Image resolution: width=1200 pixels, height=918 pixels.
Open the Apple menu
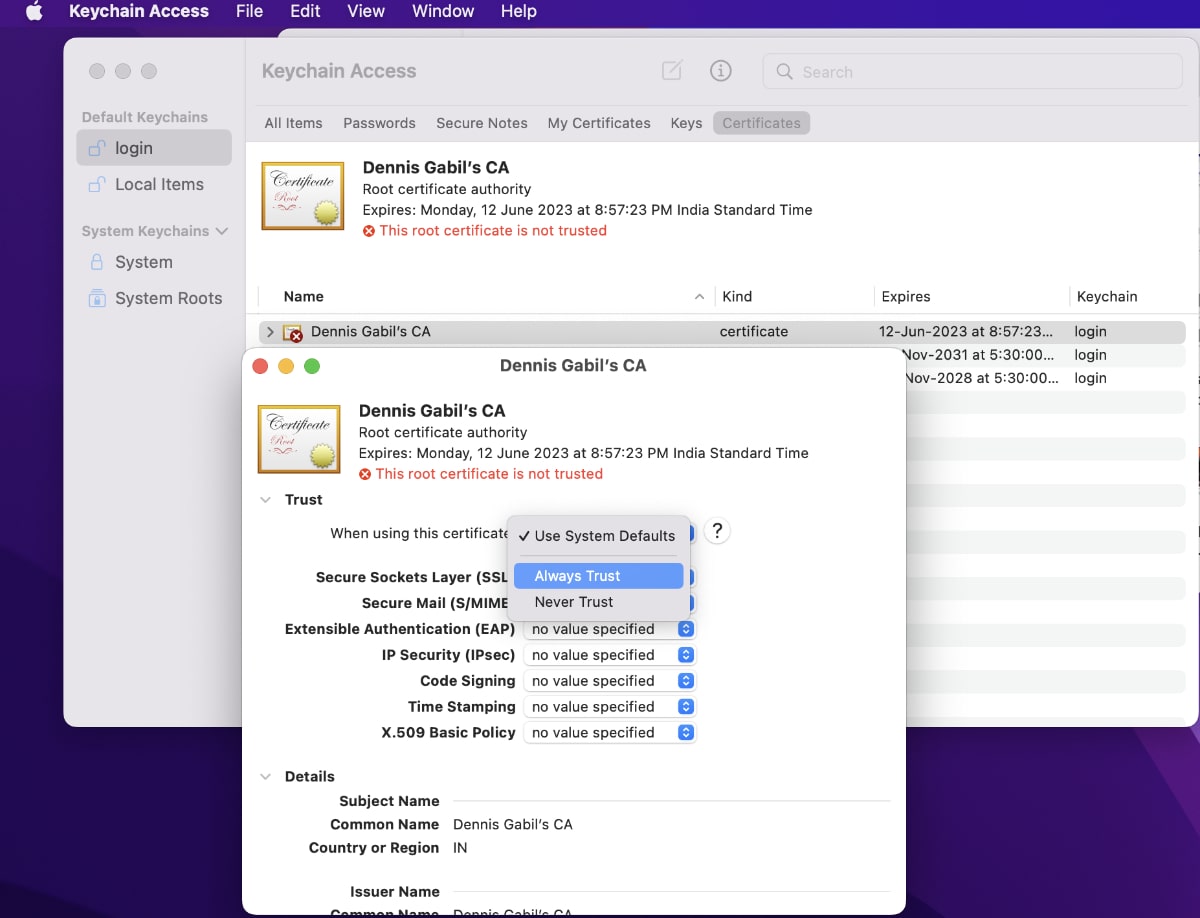34,12
